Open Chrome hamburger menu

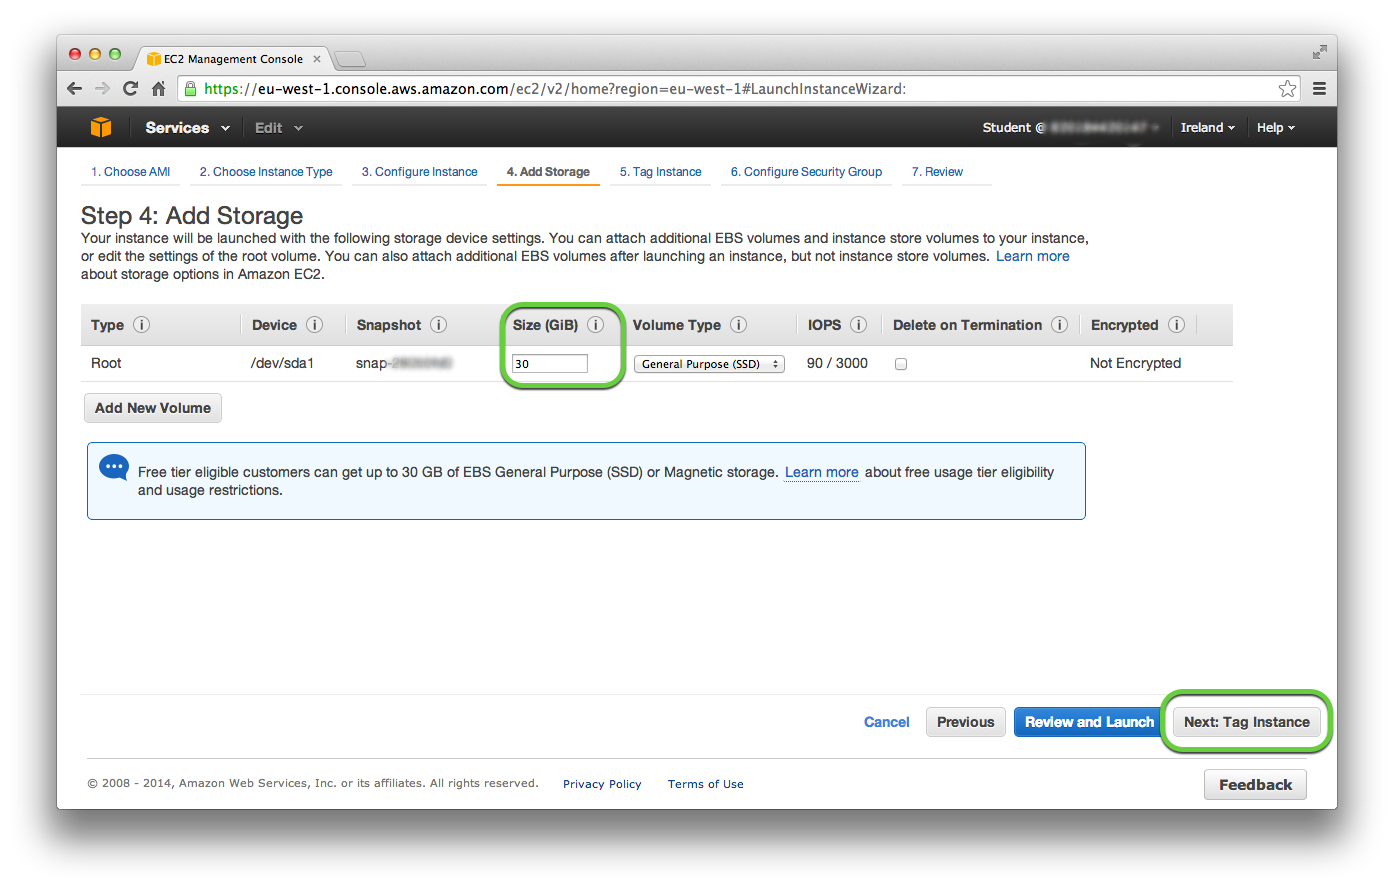[1319, 89]
